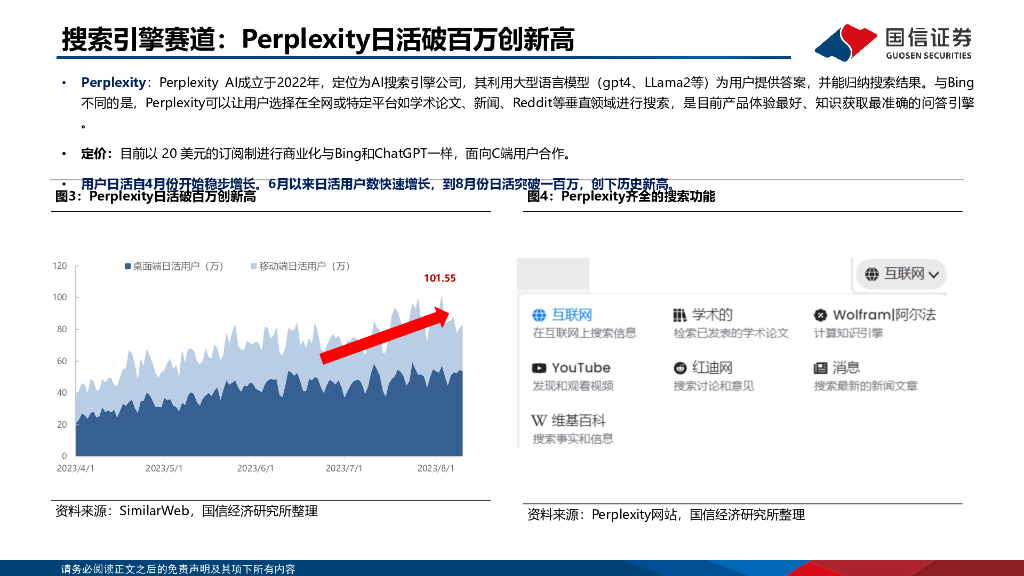The width and height of the screenshot is (1024, 576).
Task: Select the YouTube video search icon
Action: click(537, 368)
